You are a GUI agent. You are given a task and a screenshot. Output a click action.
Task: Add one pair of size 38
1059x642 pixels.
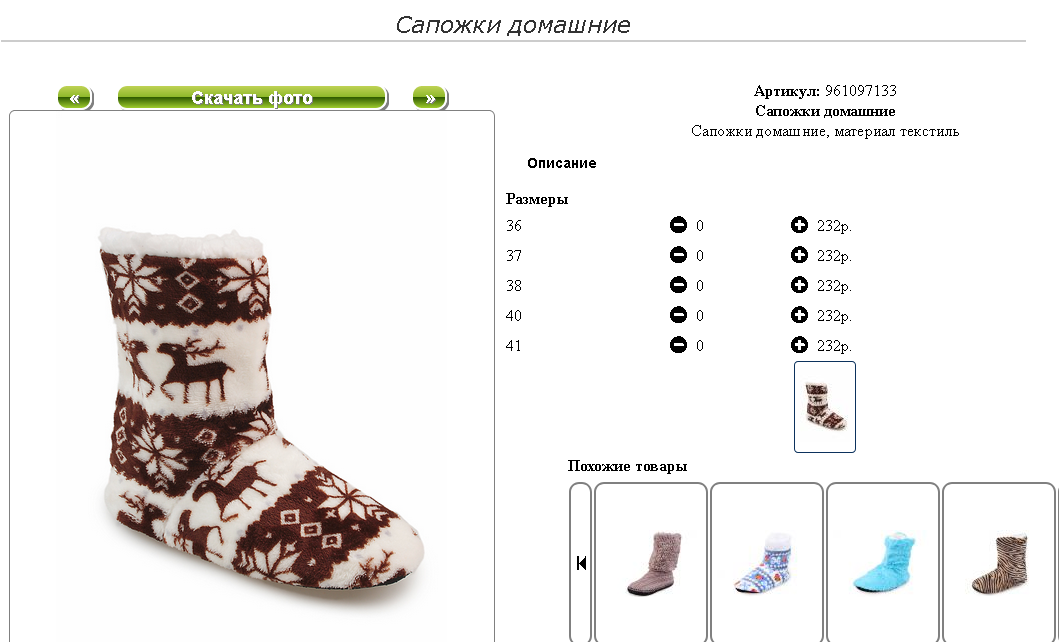(799, 285)
